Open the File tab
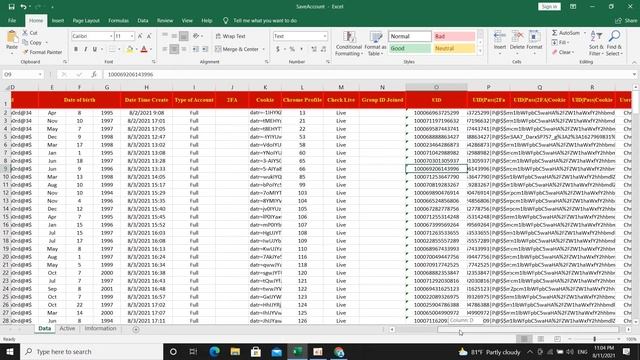 (12, 20)
